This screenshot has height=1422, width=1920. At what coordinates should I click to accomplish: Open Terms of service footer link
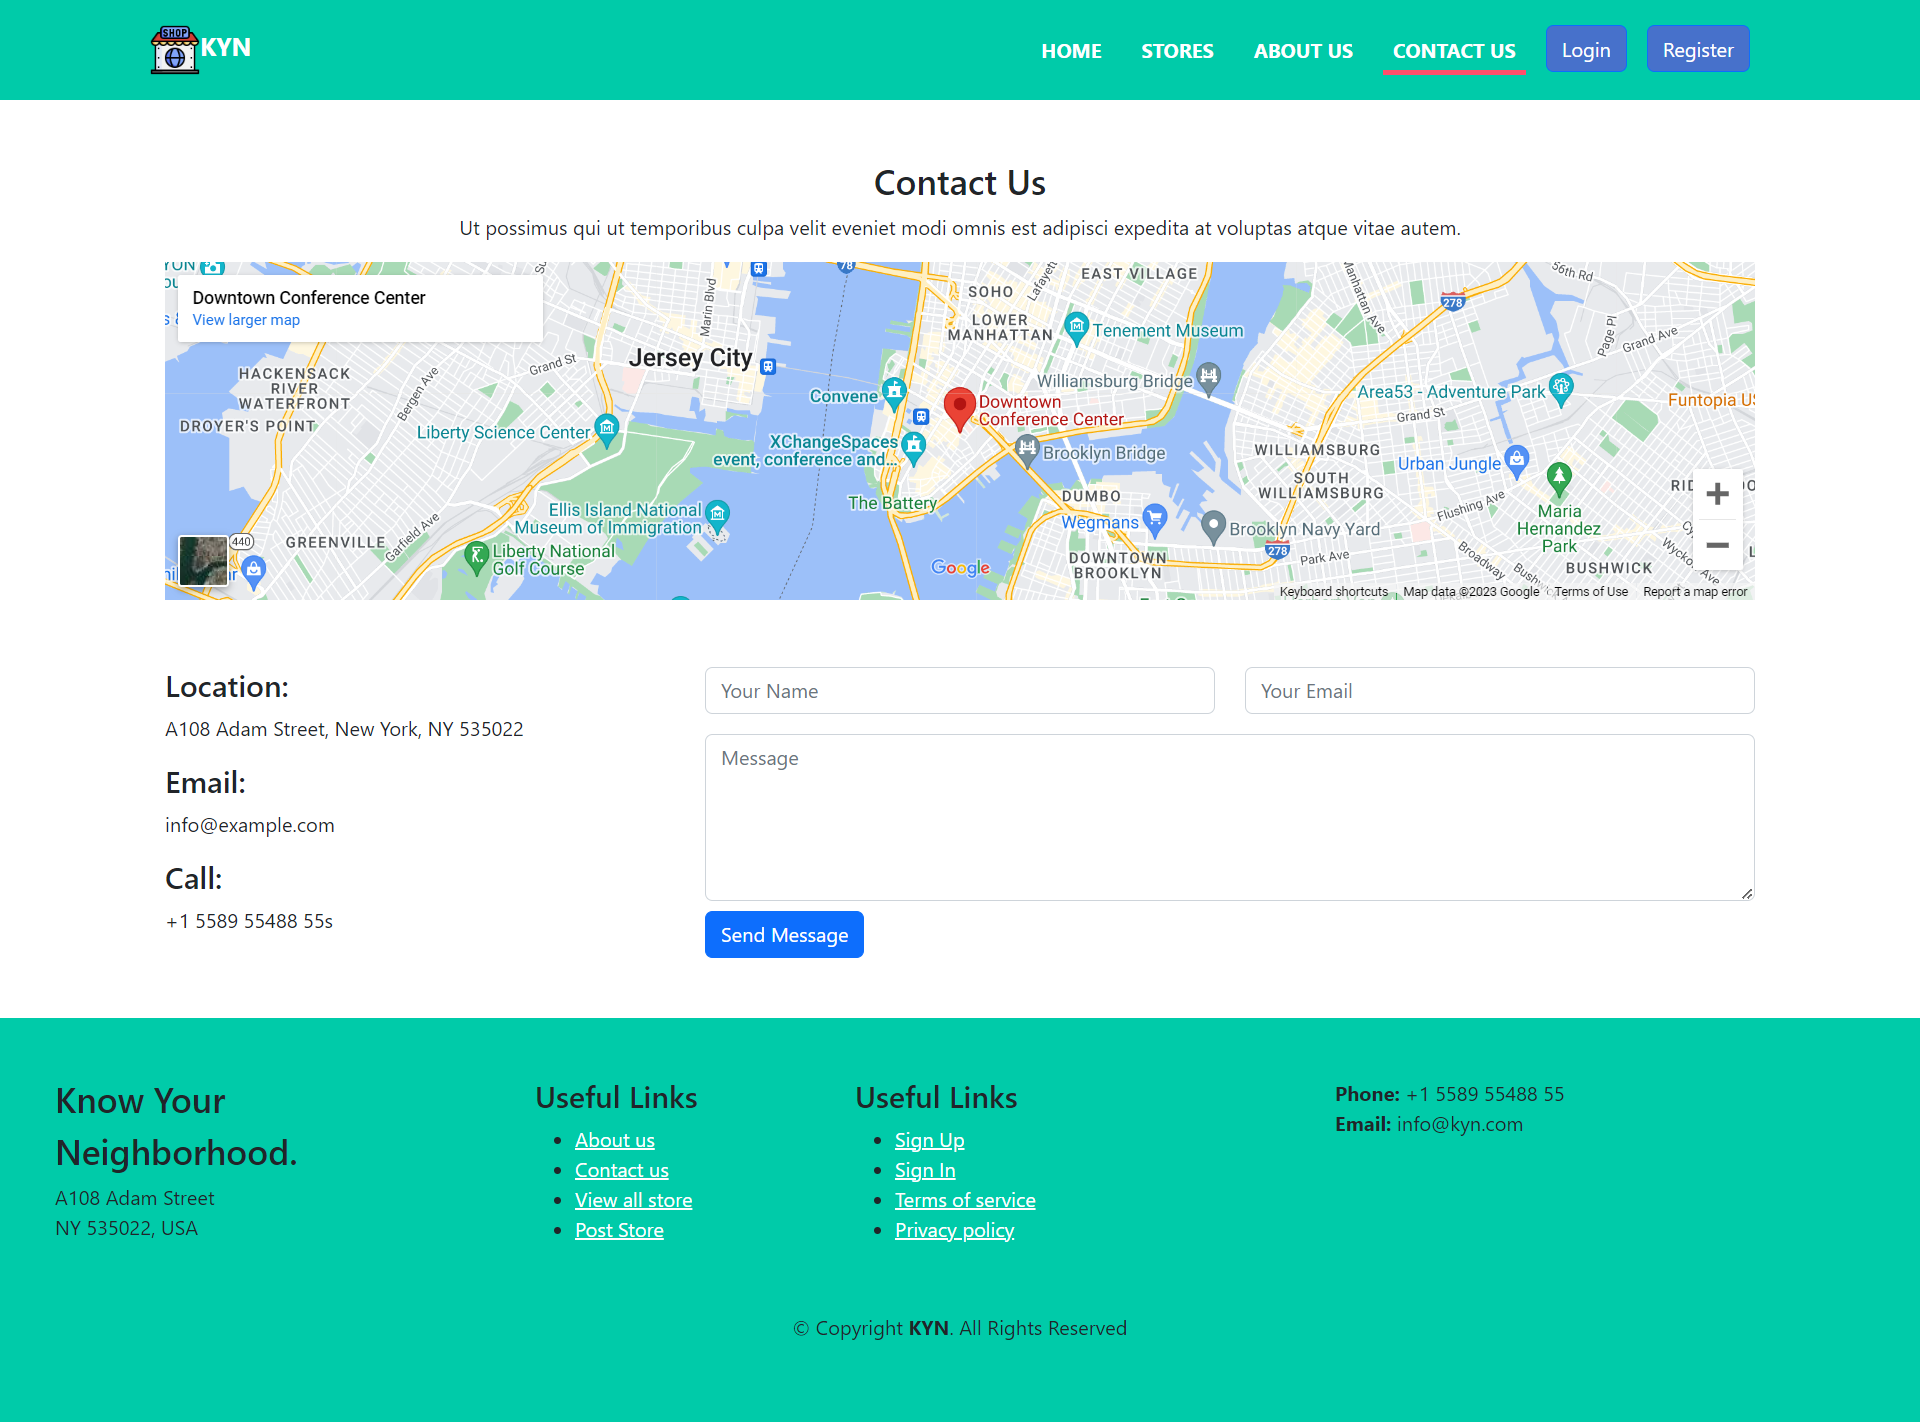tap(965, 1200)
